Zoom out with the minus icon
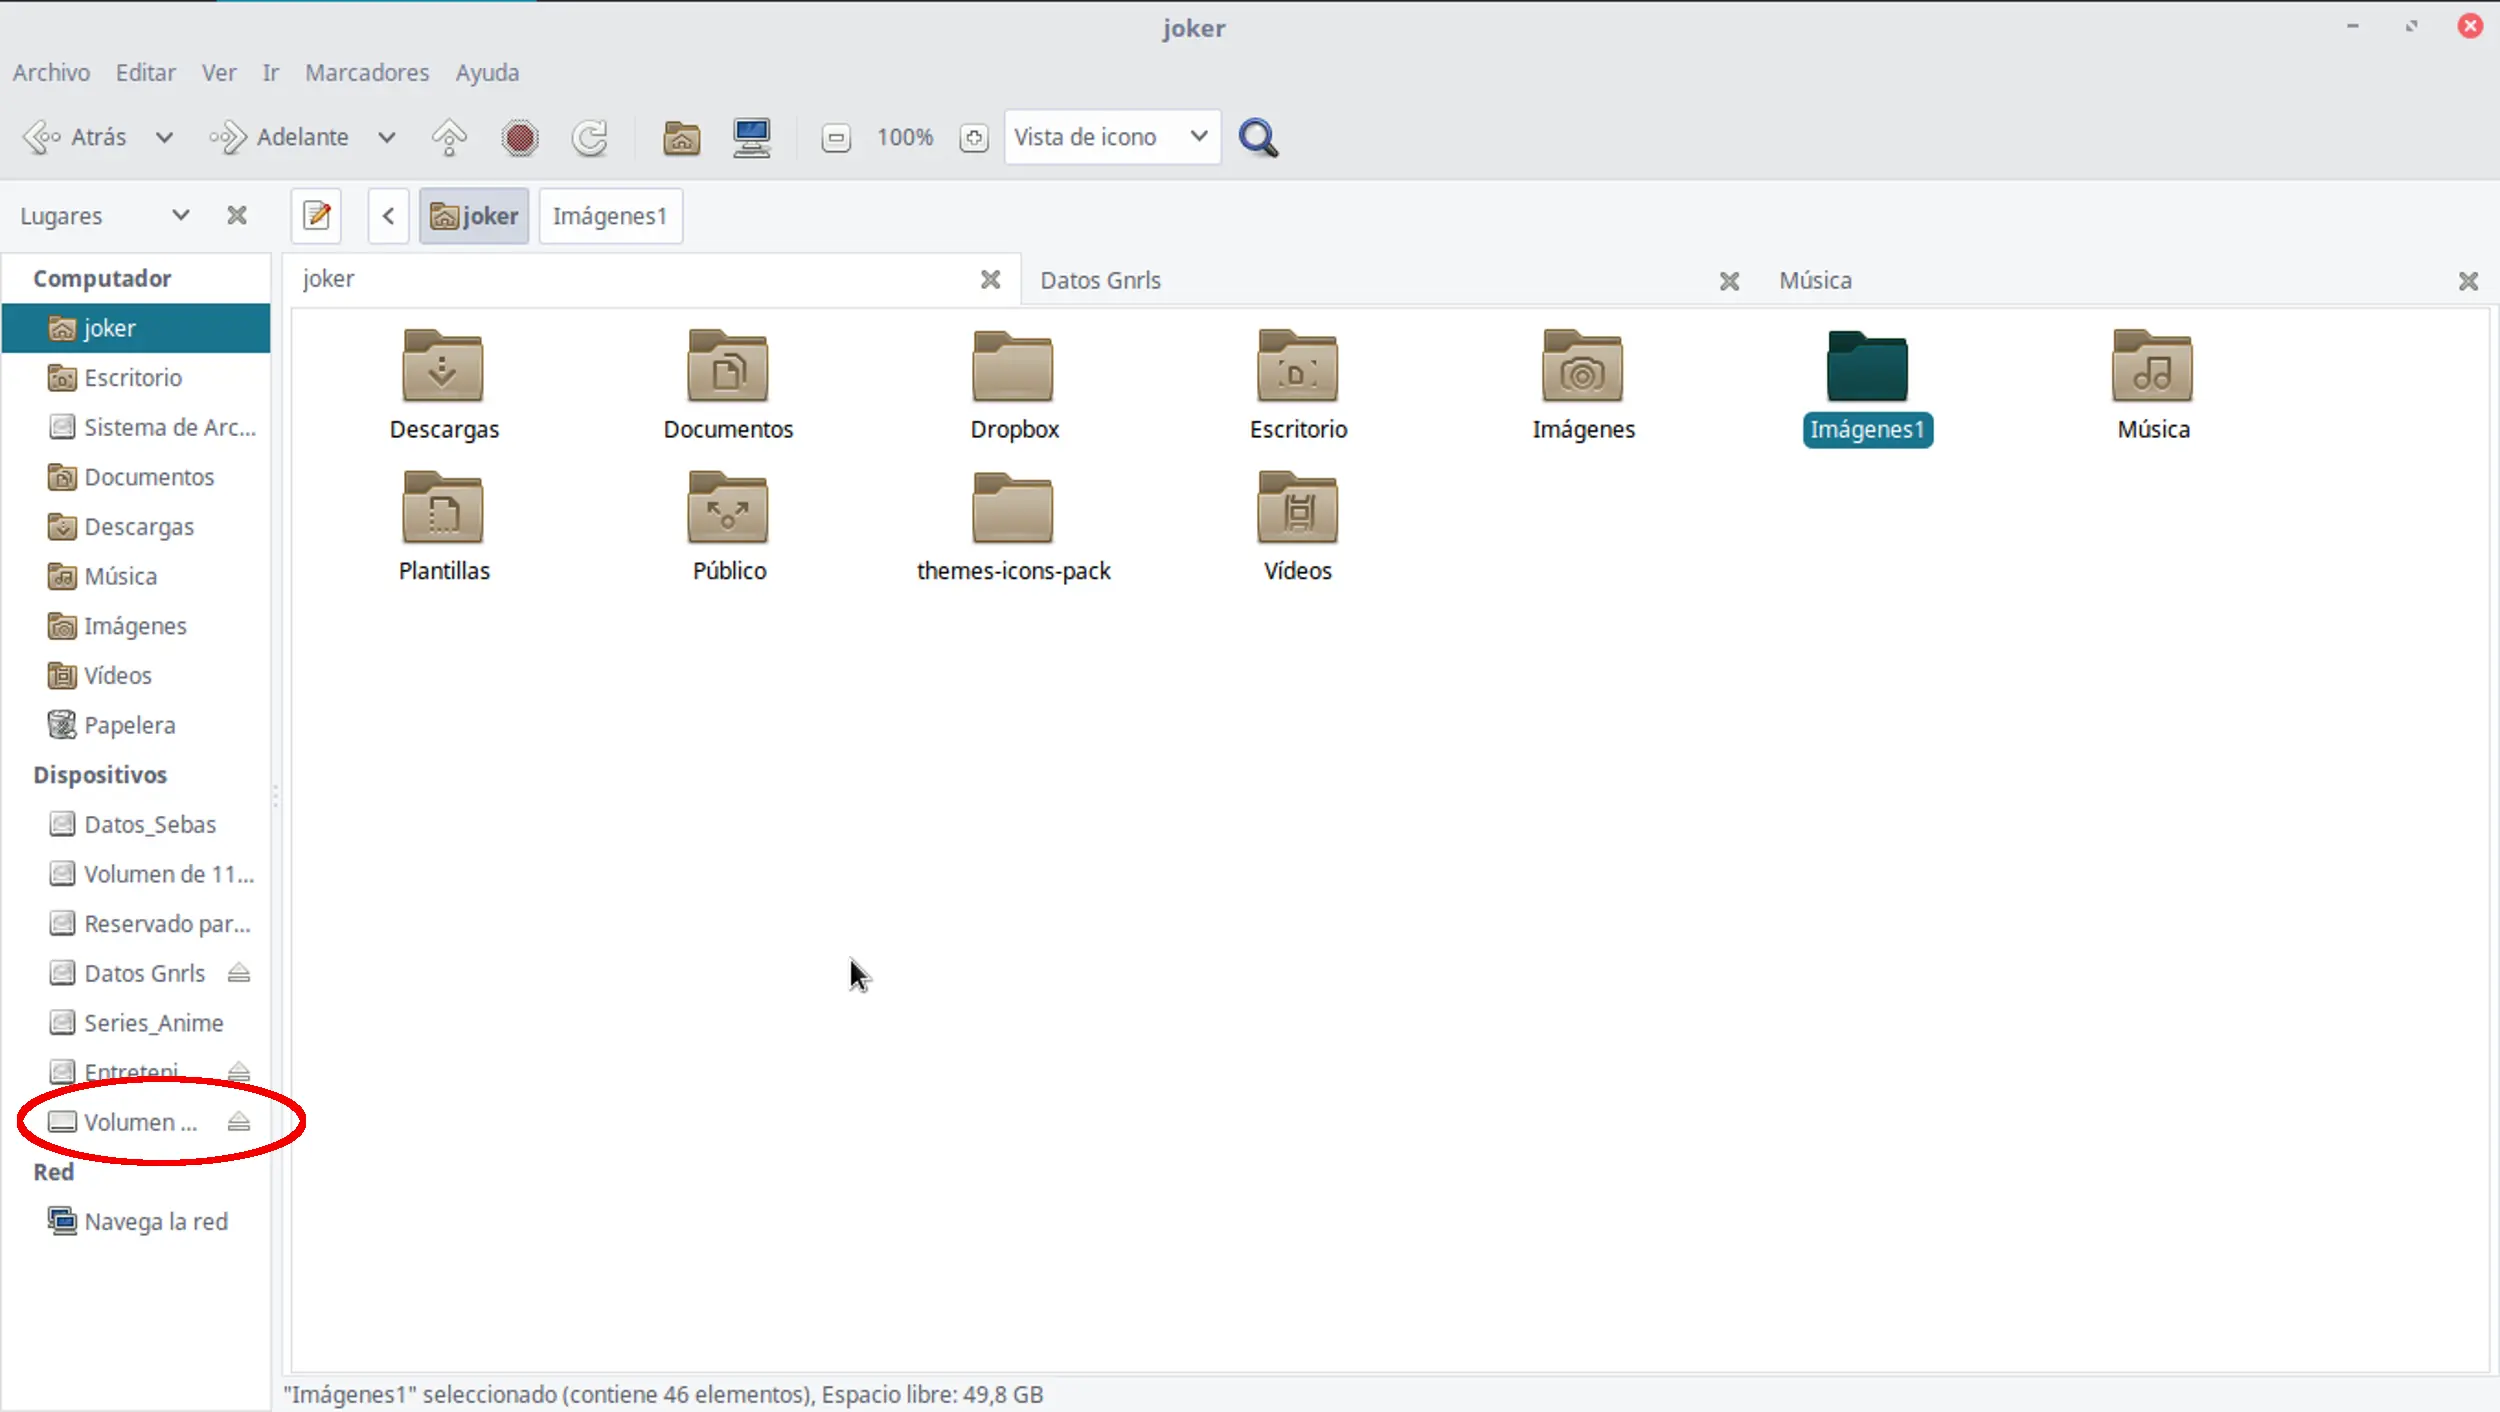This screenshot has width=2500, height=1412. (836, 137)
